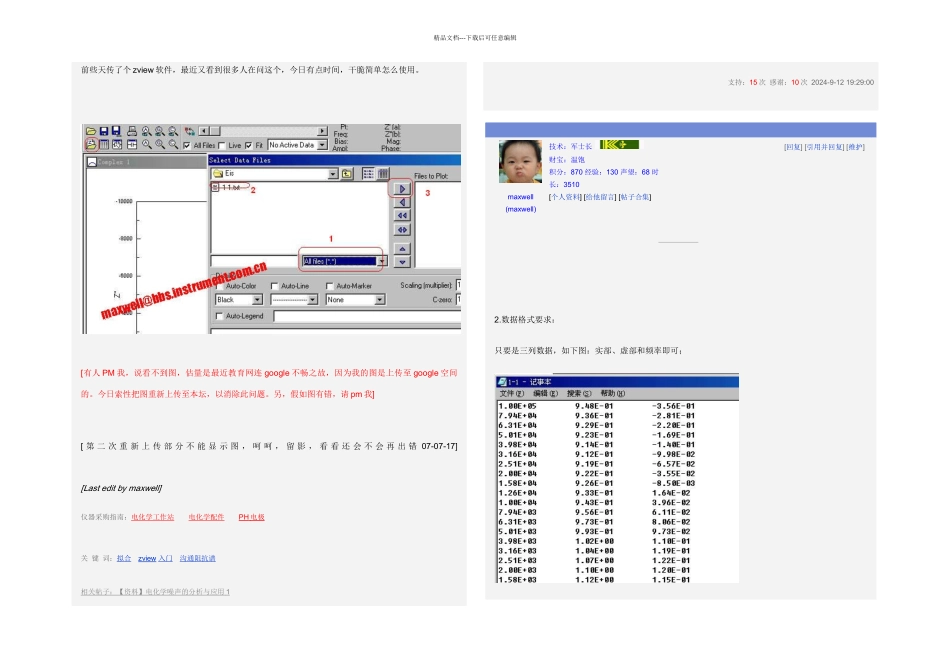Open the PH电极 link
This screenshot has height=672, width=950.
[251, 517]
